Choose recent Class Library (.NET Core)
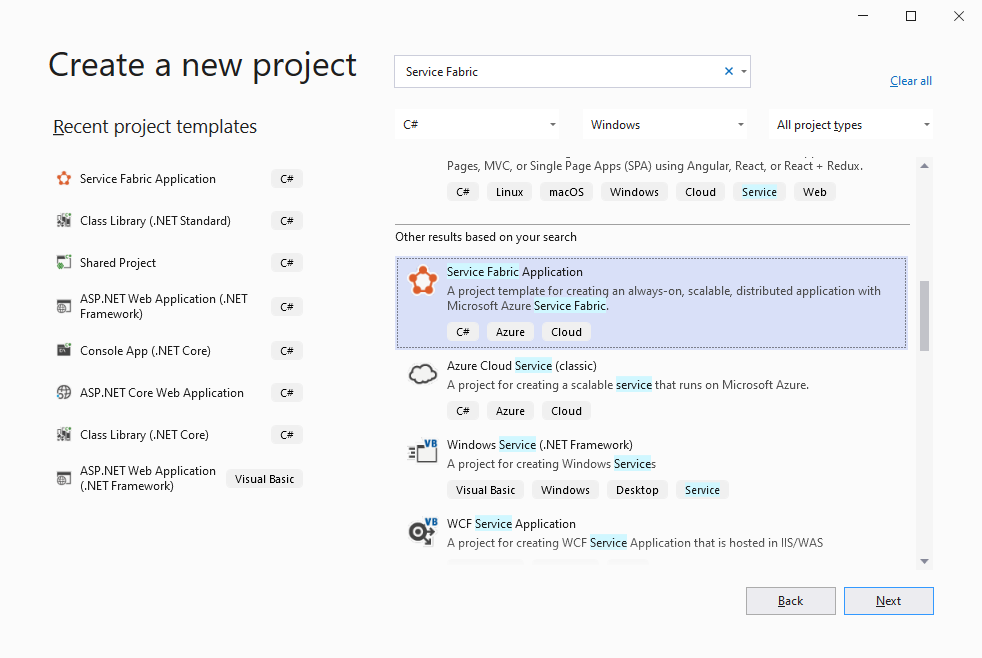 [x=178, y=434]
